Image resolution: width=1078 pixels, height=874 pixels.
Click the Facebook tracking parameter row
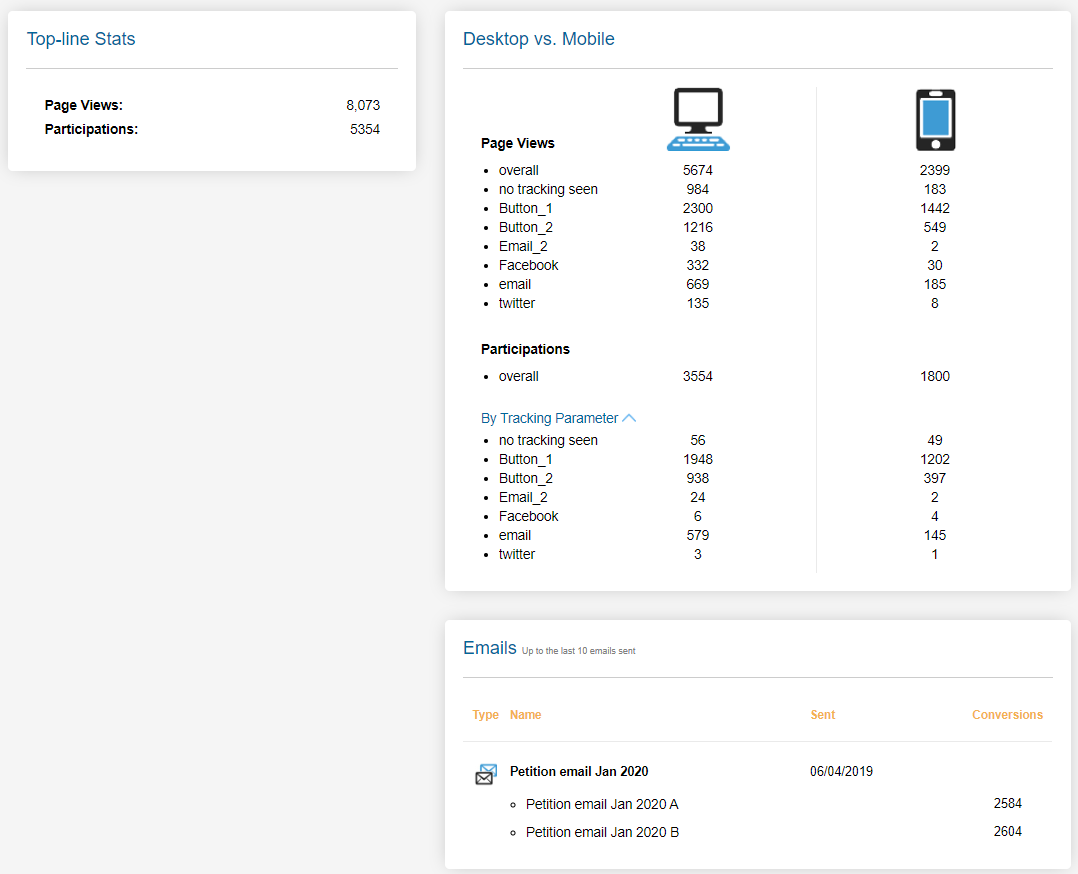point(529,515)
